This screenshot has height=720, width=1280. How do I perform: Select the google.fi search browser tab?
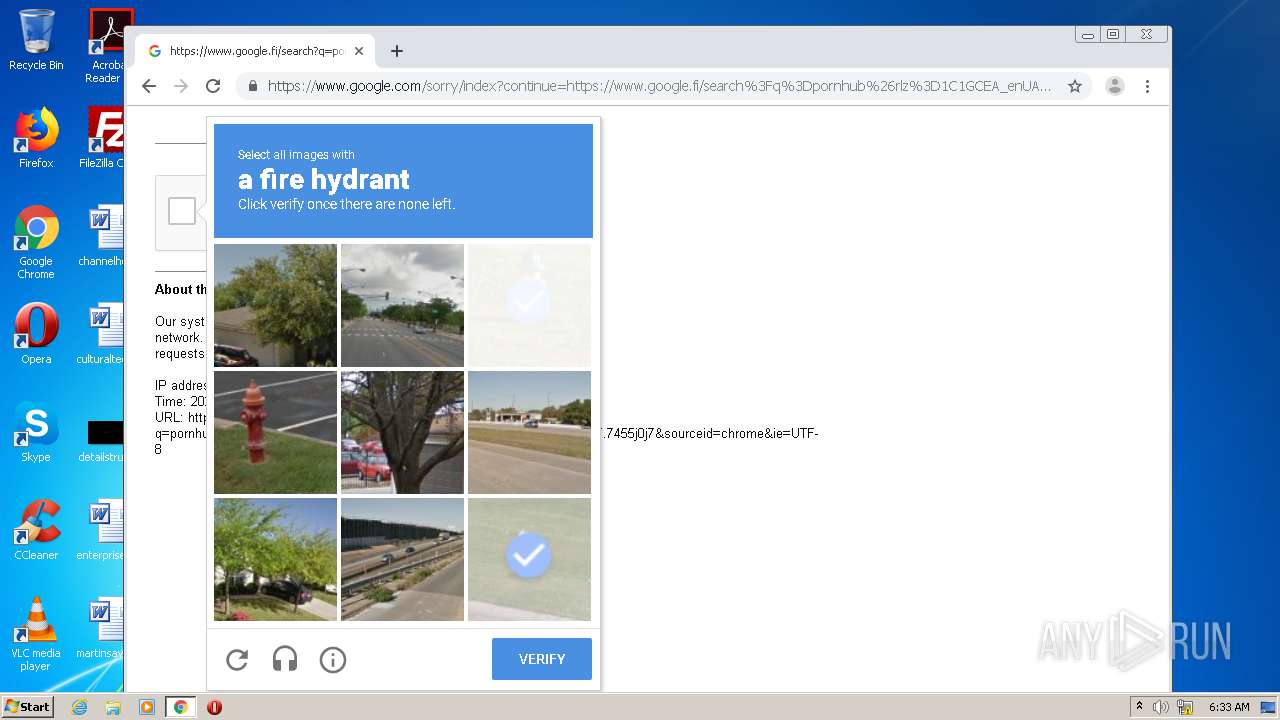pos(256,51)
